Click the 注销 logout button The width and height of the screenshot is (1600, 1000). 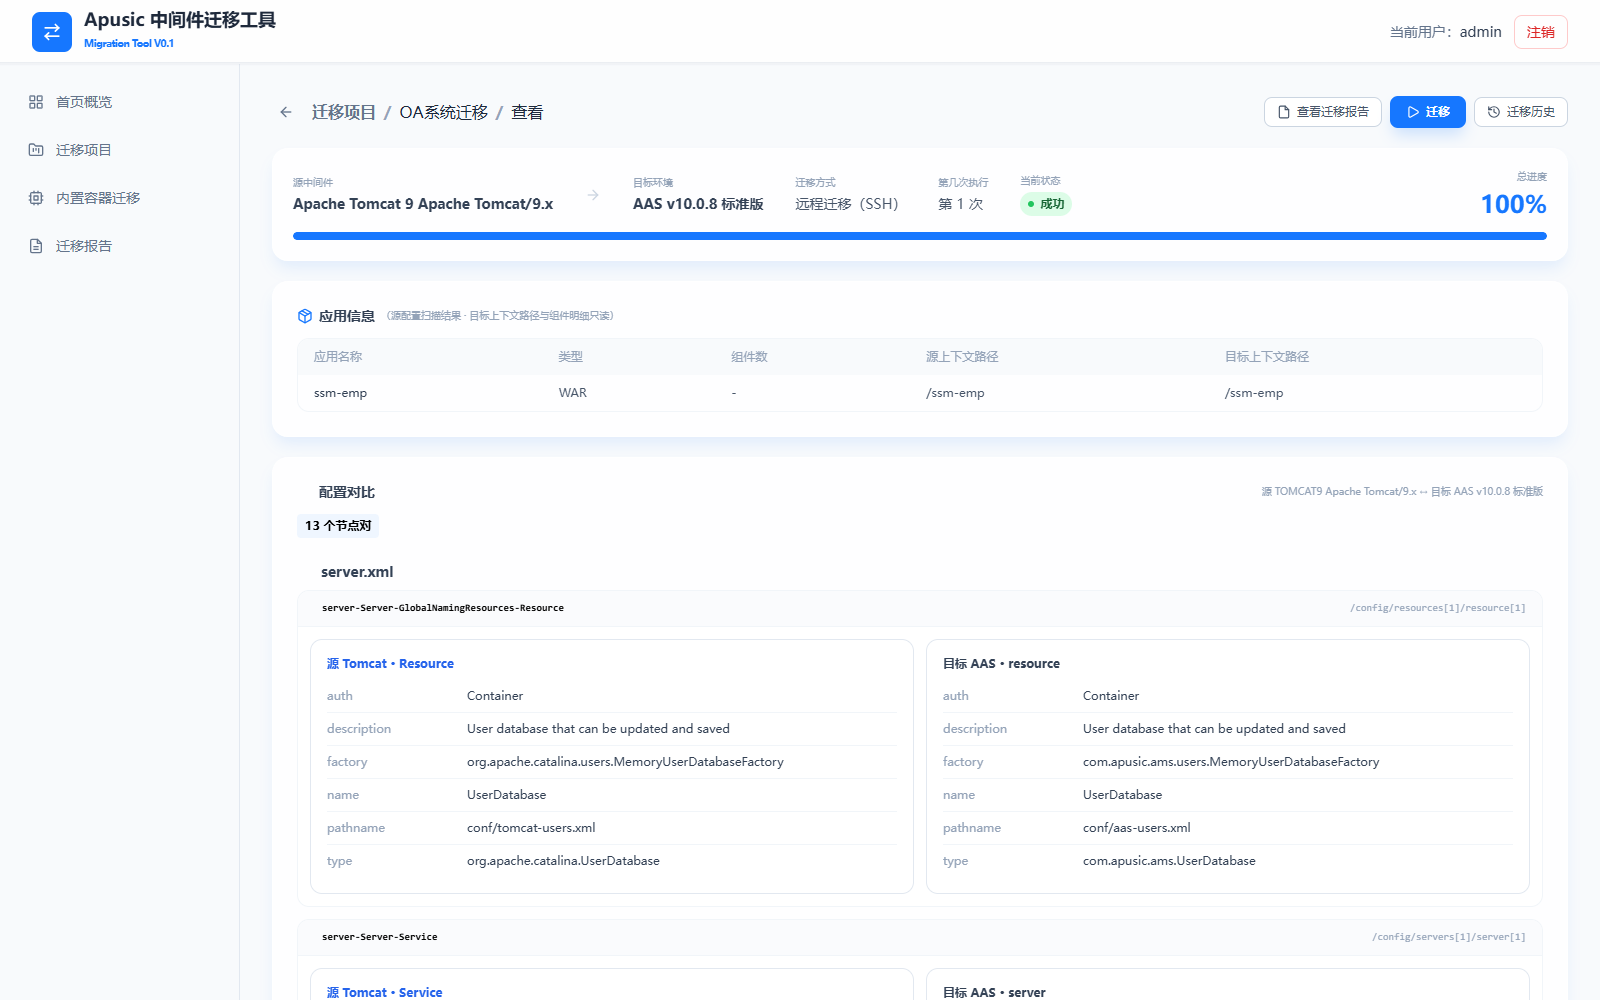(x=1541, y=32)
